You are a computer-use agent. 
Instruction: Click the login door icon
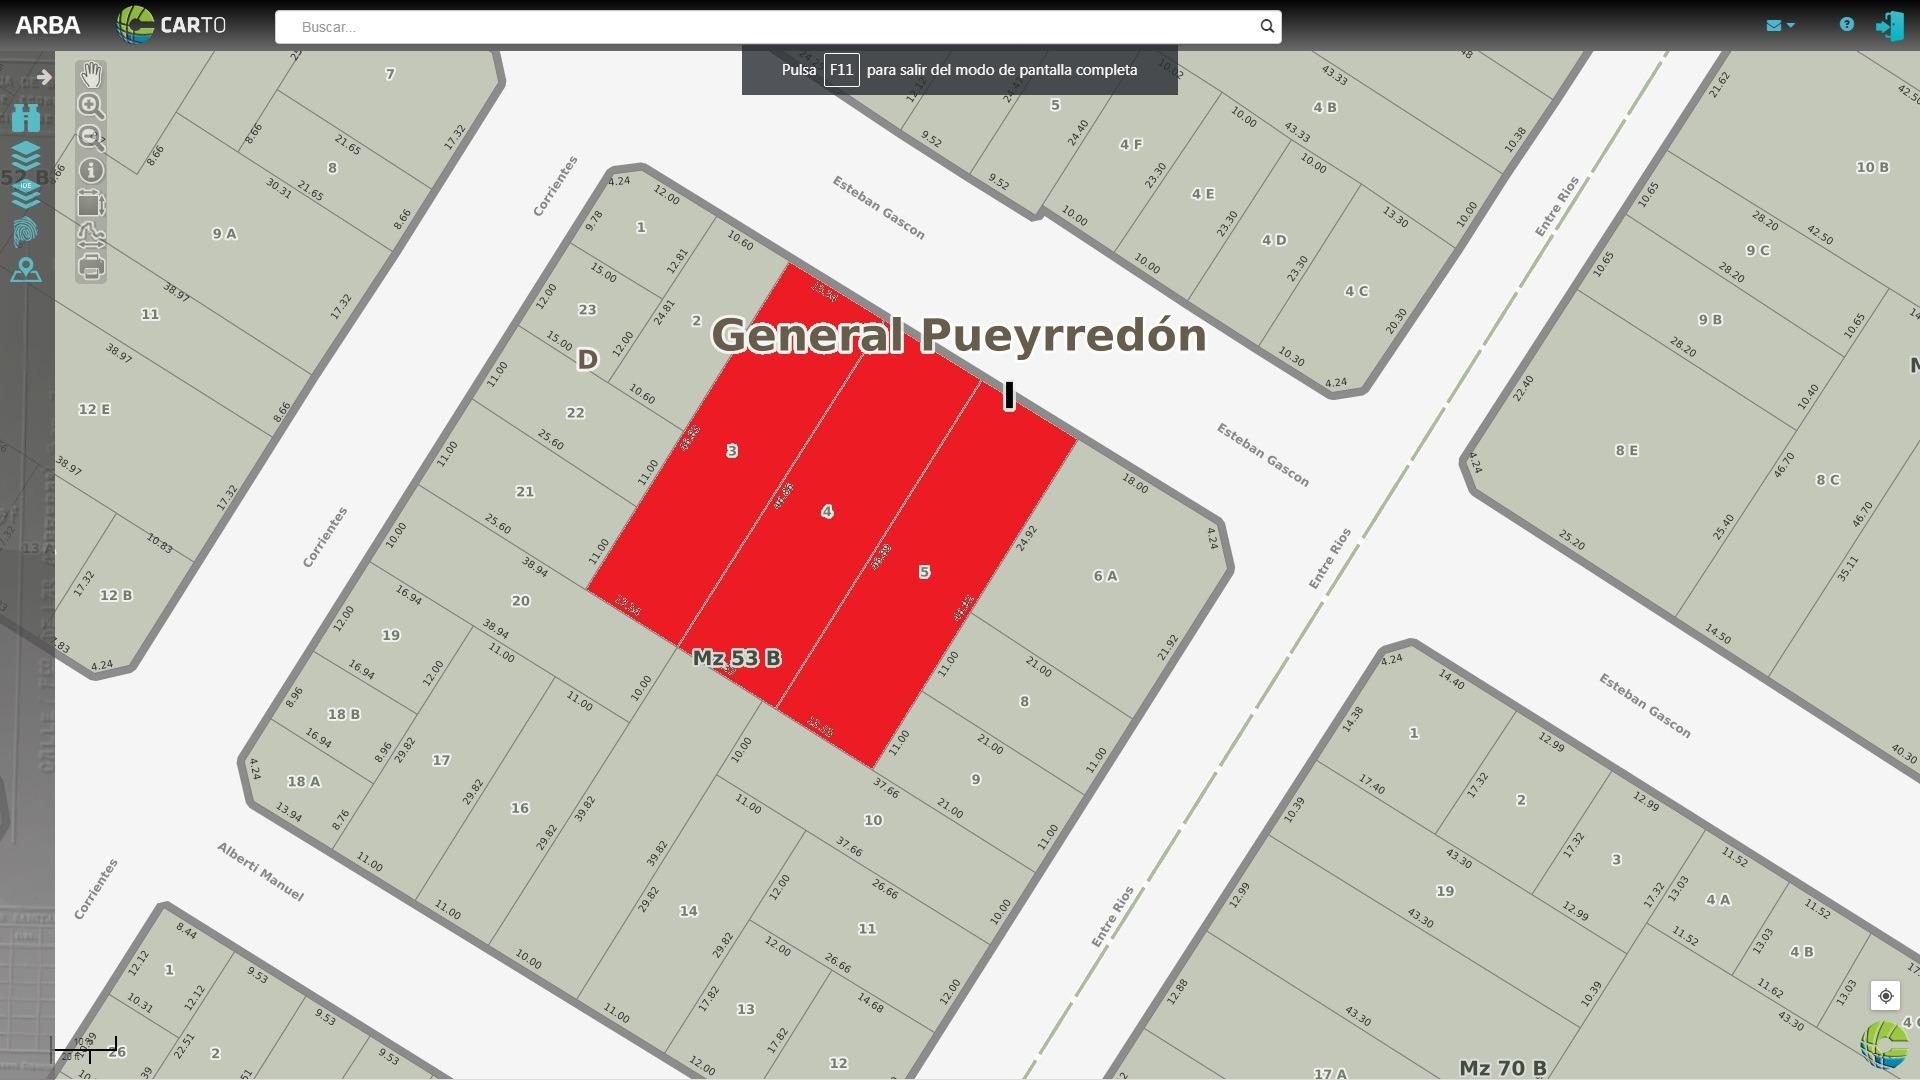tap(1889, 26)
